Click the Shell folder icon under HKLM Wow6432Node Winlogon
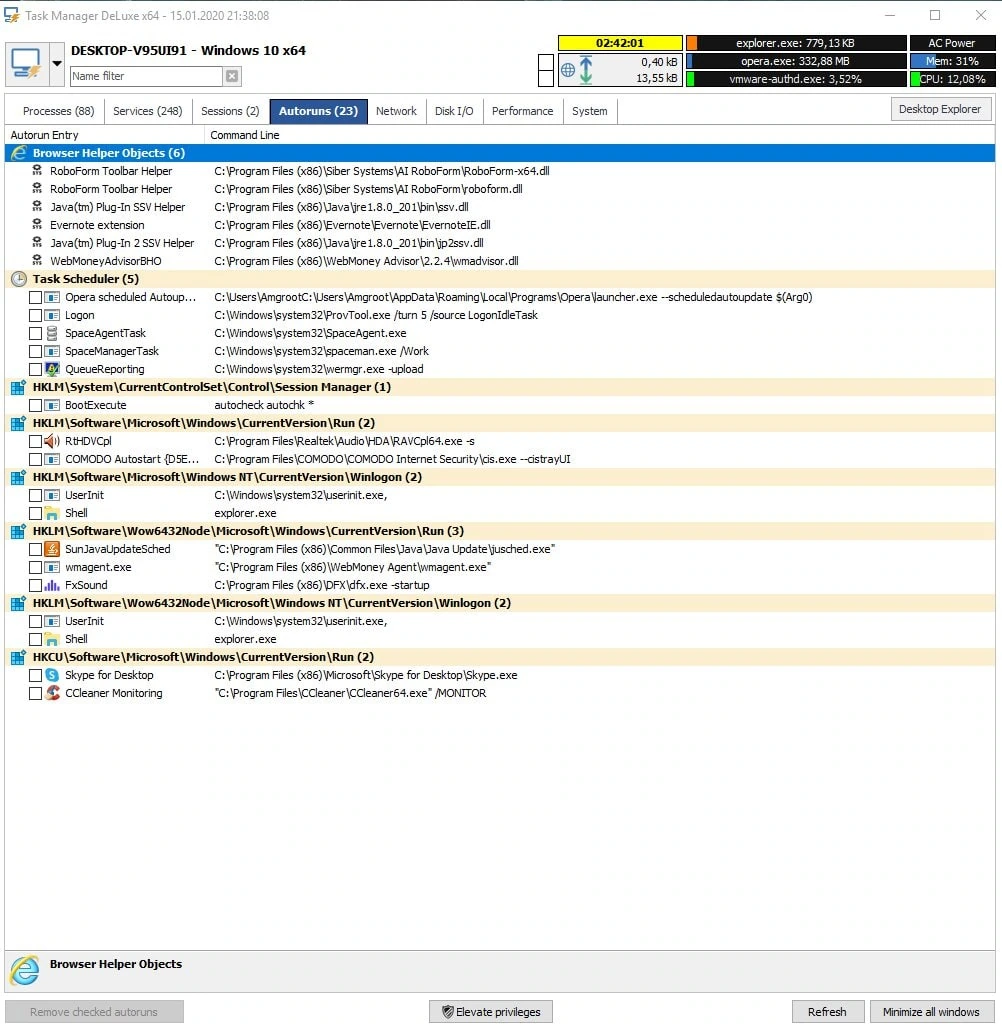This screenshot has height=1032, width=1002. pos(52,639)
